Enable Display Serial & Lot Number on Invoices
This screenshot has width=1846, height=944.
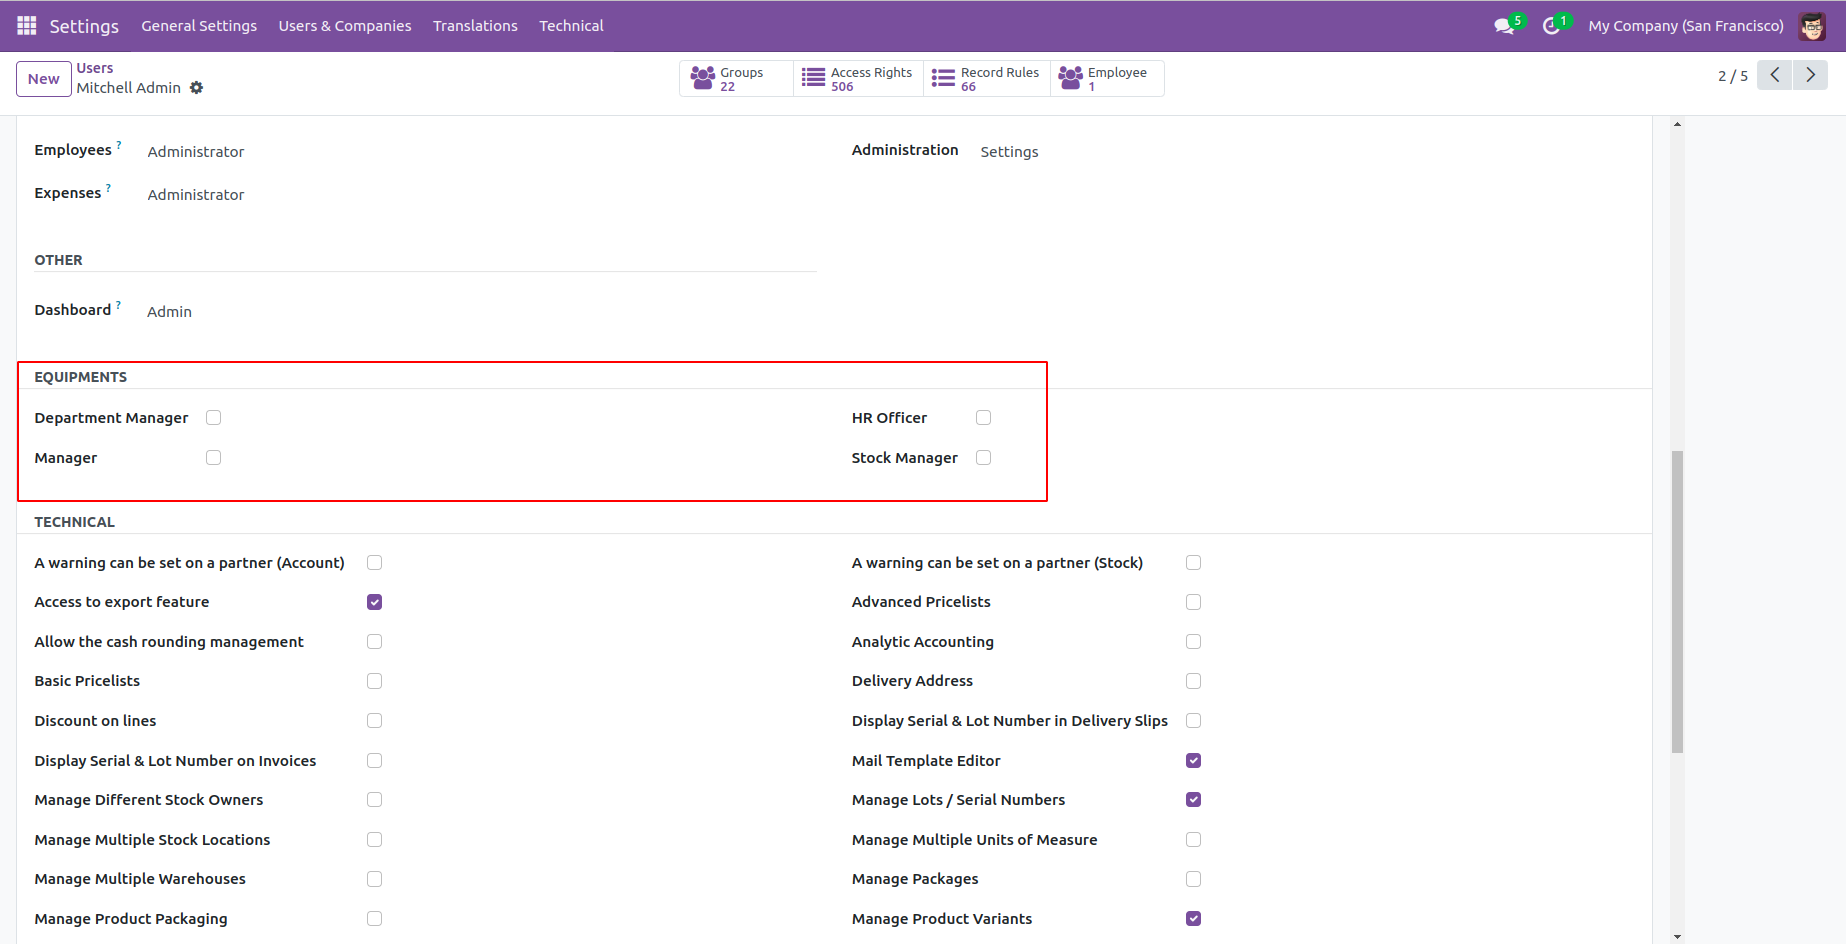(x=374, y=761)
